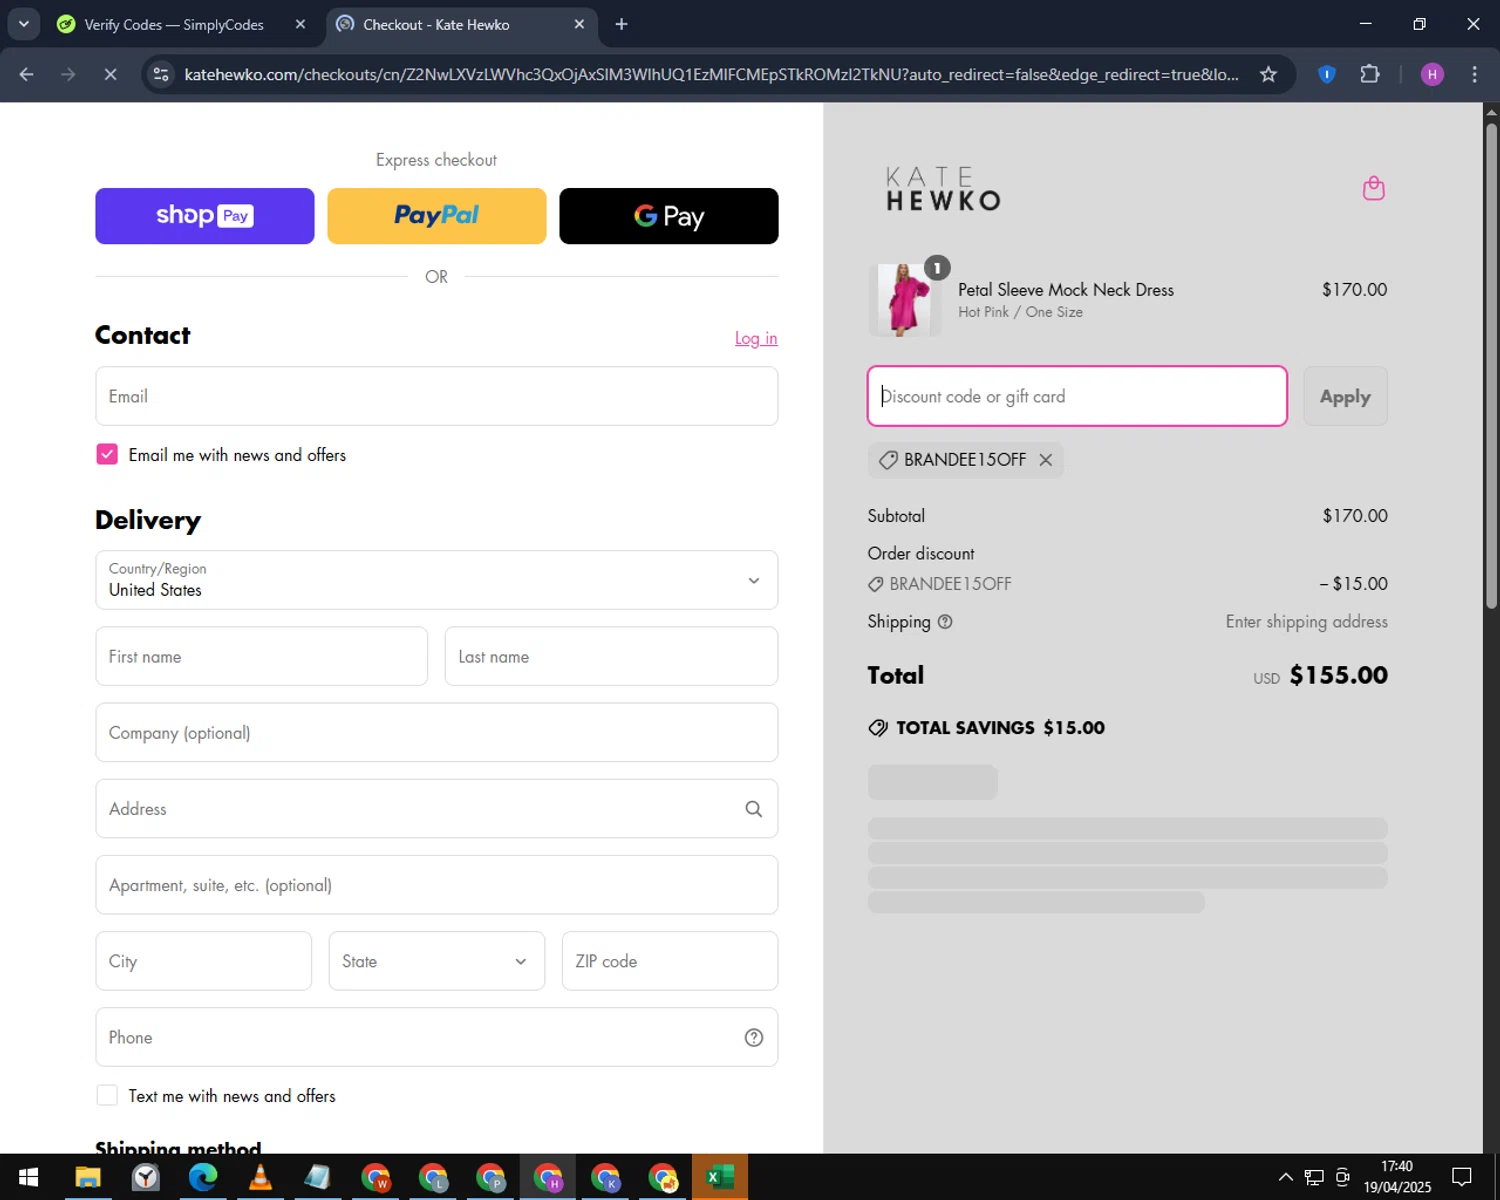Click the ZIP code field
The image size is (1500, 1200).
pyautogui.click(x=670, y=961)
